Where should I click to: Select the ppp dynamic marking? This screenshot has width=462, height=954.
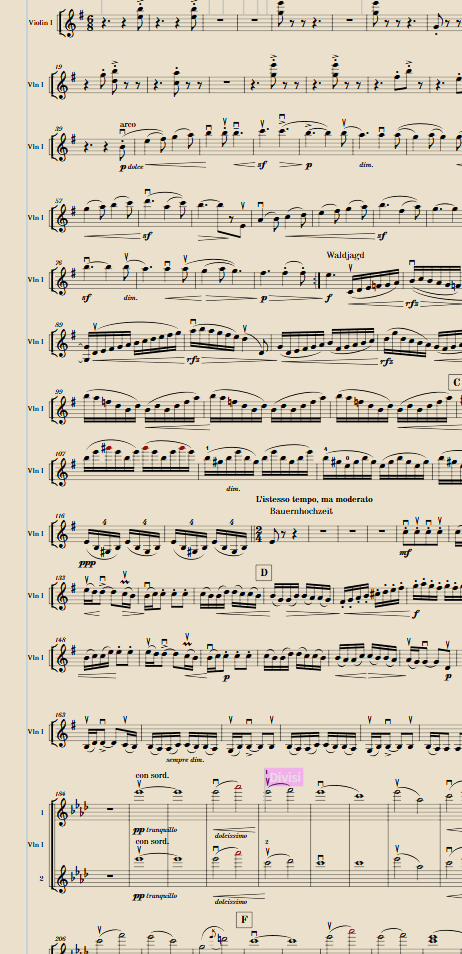point(88,563)
